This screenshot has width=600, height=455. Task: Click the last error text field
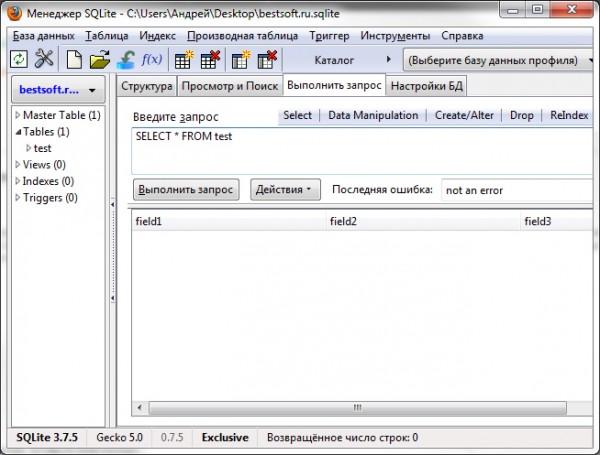click(x=517, y=190)
